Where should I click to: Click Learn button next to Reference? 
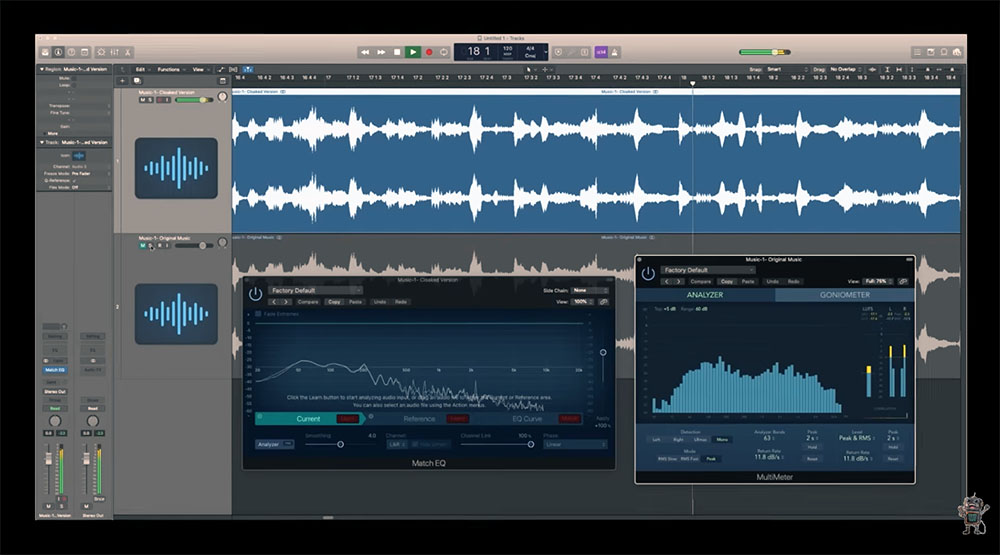(457, 419)
